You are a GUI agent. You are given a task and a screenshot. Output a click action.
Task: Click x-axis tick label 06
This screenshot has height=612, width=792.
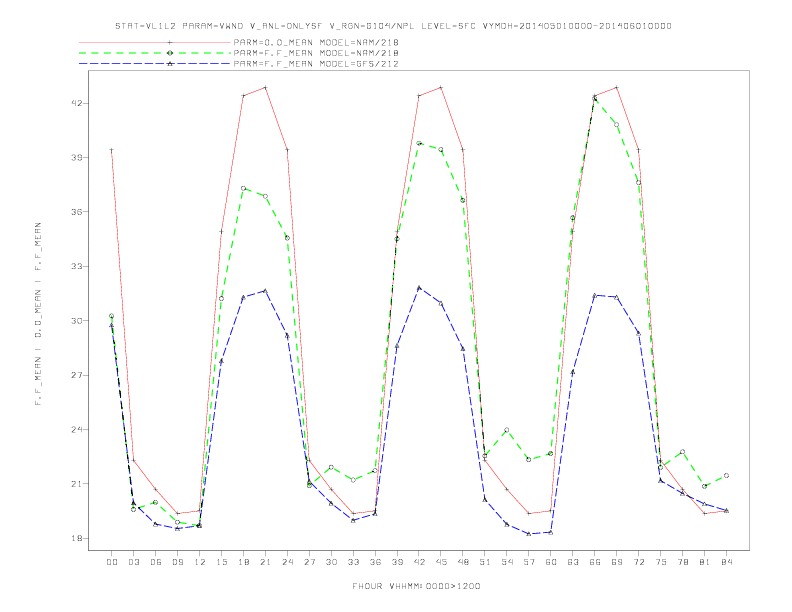[156, 562]
